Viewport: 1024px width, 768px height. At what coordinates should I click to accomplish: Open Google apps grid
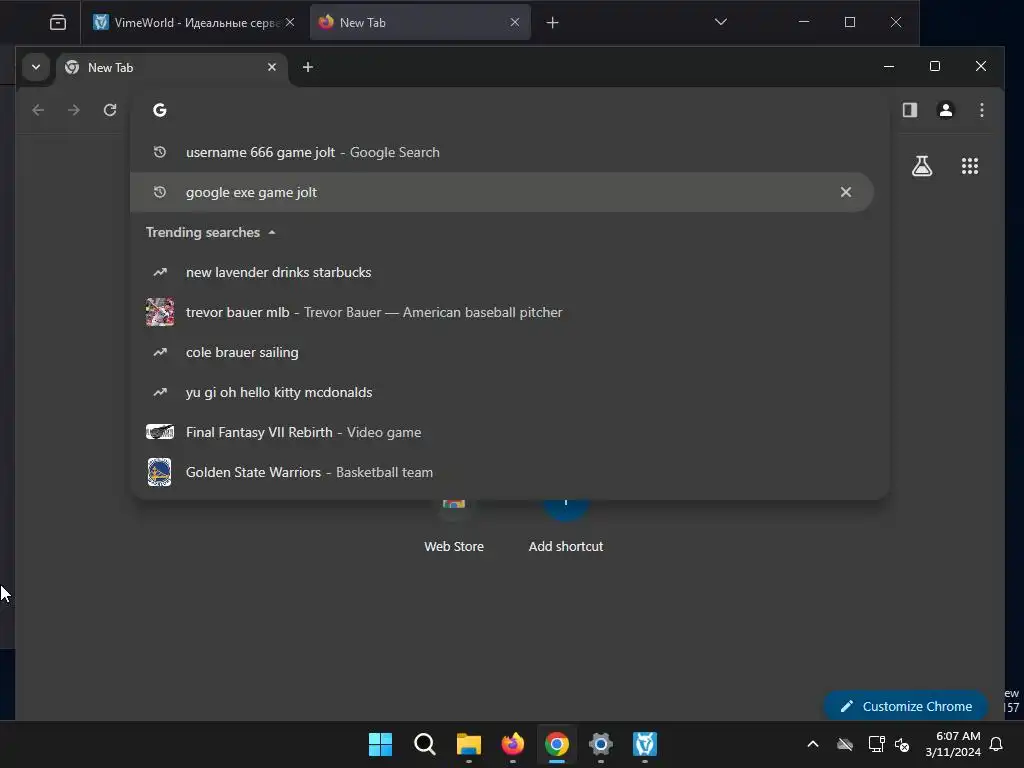[970, 166]
